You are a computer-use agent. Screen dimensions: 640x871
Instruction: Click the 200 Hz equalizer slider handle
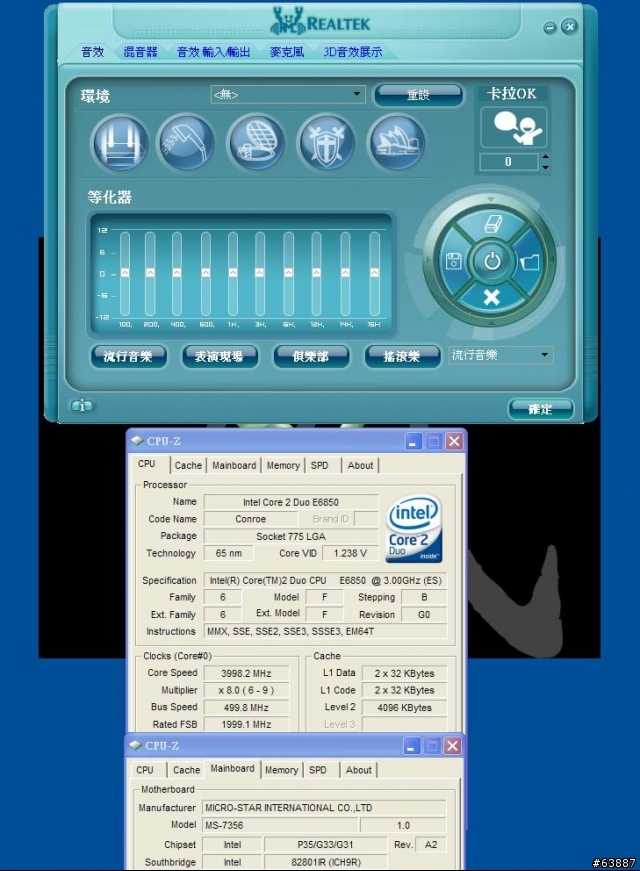pyautogui.click(x=150, y=273)
